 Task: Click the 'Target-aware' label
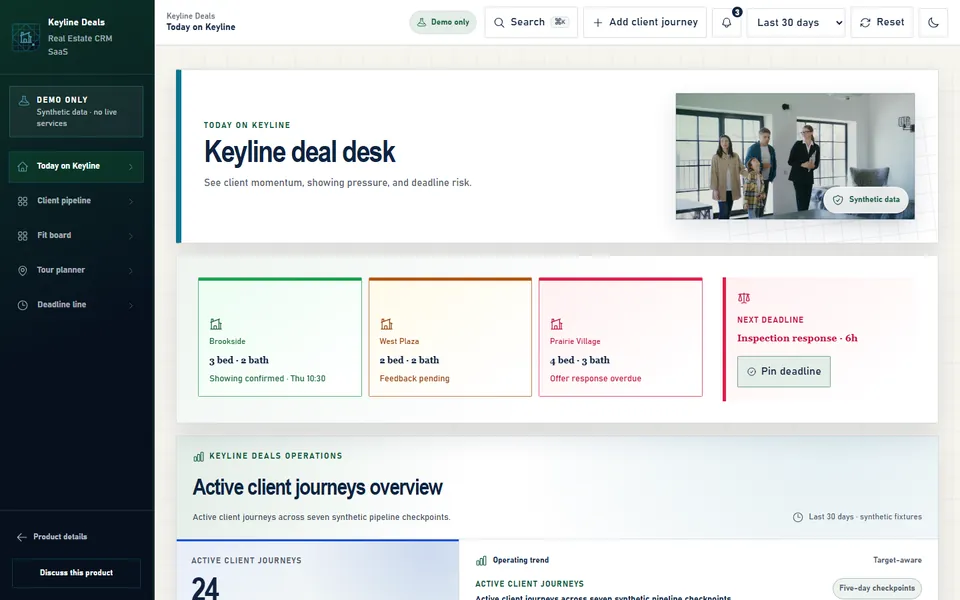897,560
